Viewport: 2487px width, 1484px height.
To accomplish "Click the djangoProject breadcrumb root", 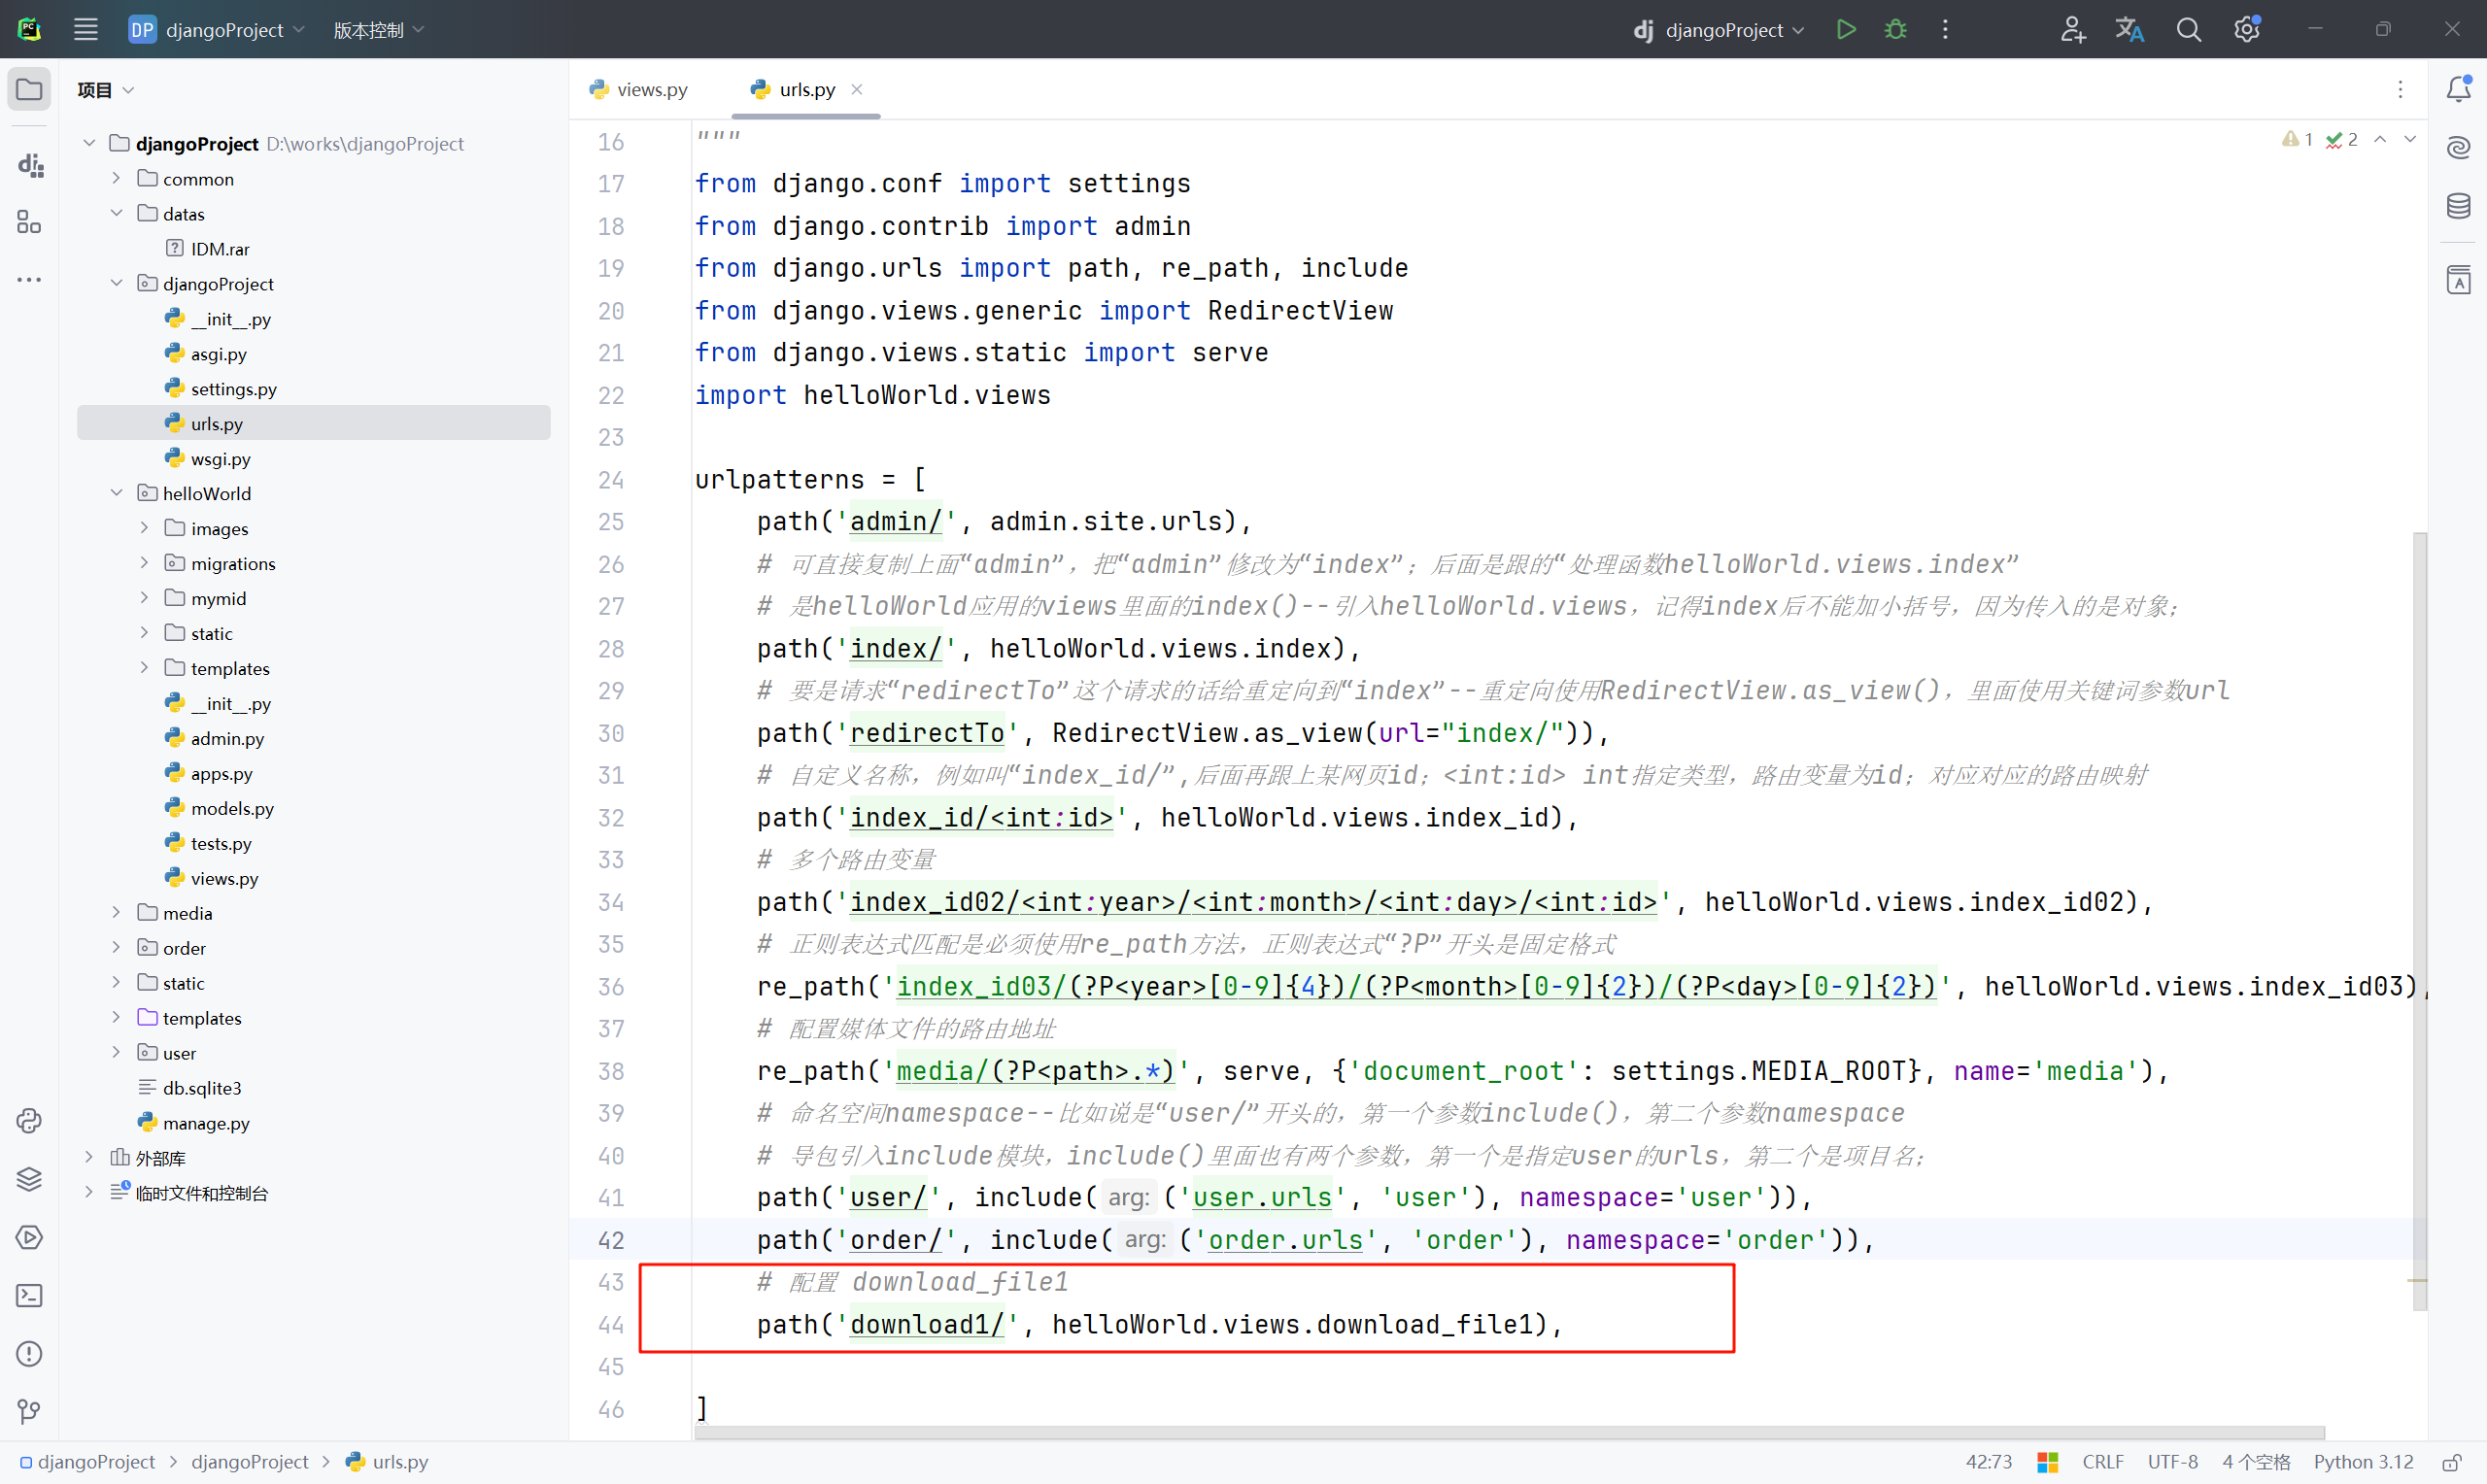I will (x=88, y=1462).
